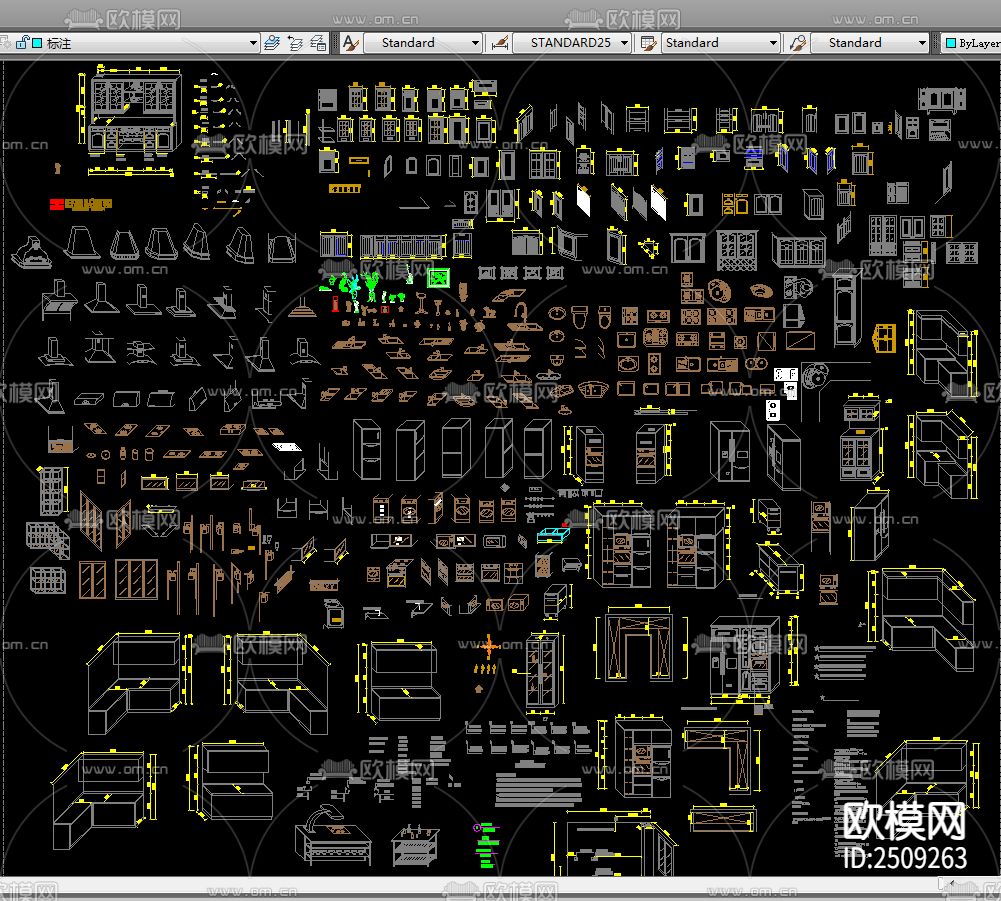Expand the STANDARD25 dimension style dropdown

pyautogui.click(x=625, y=43)
